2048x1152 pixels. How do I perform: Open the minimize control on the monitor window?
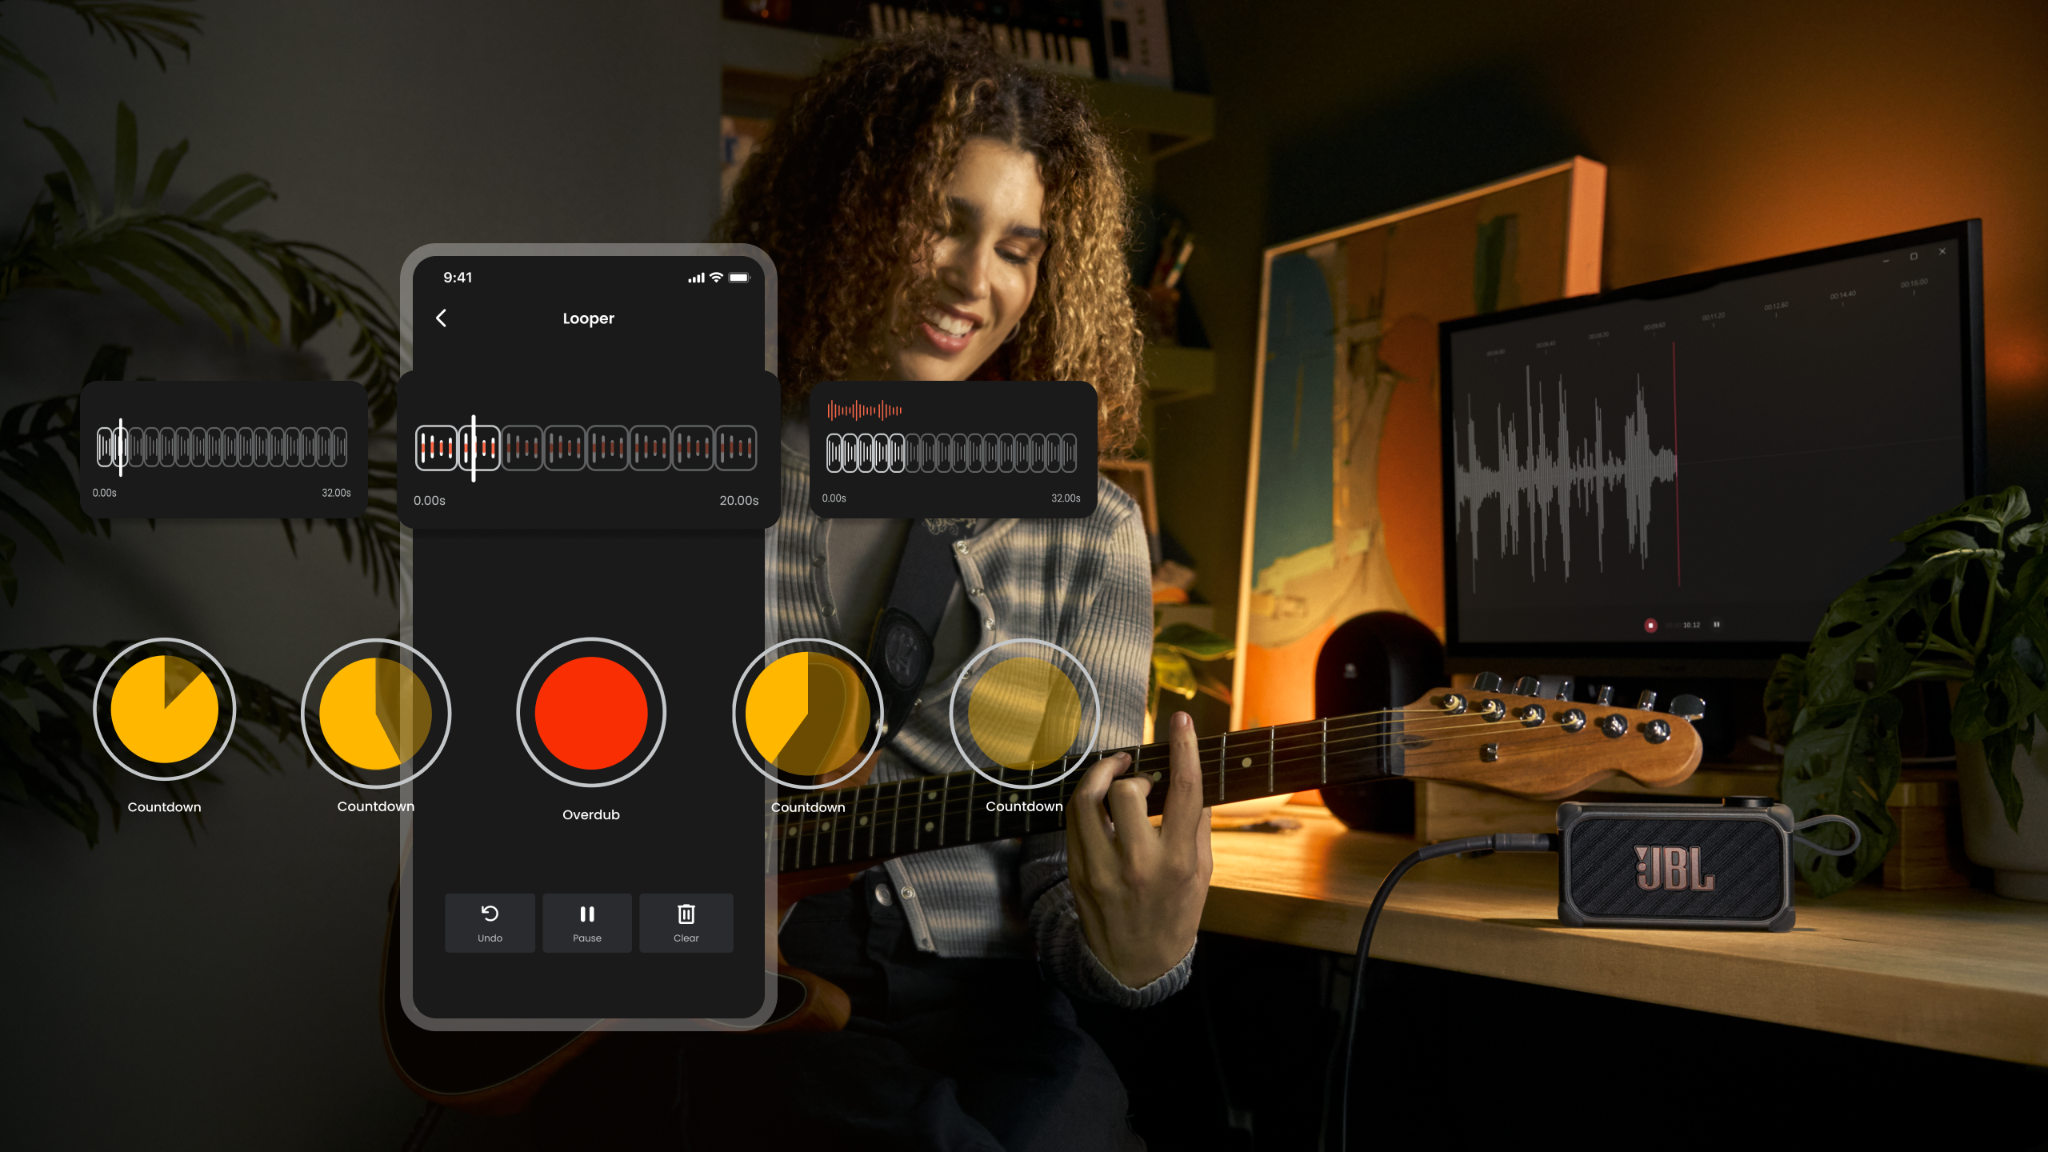click(x=1886, y=260)
